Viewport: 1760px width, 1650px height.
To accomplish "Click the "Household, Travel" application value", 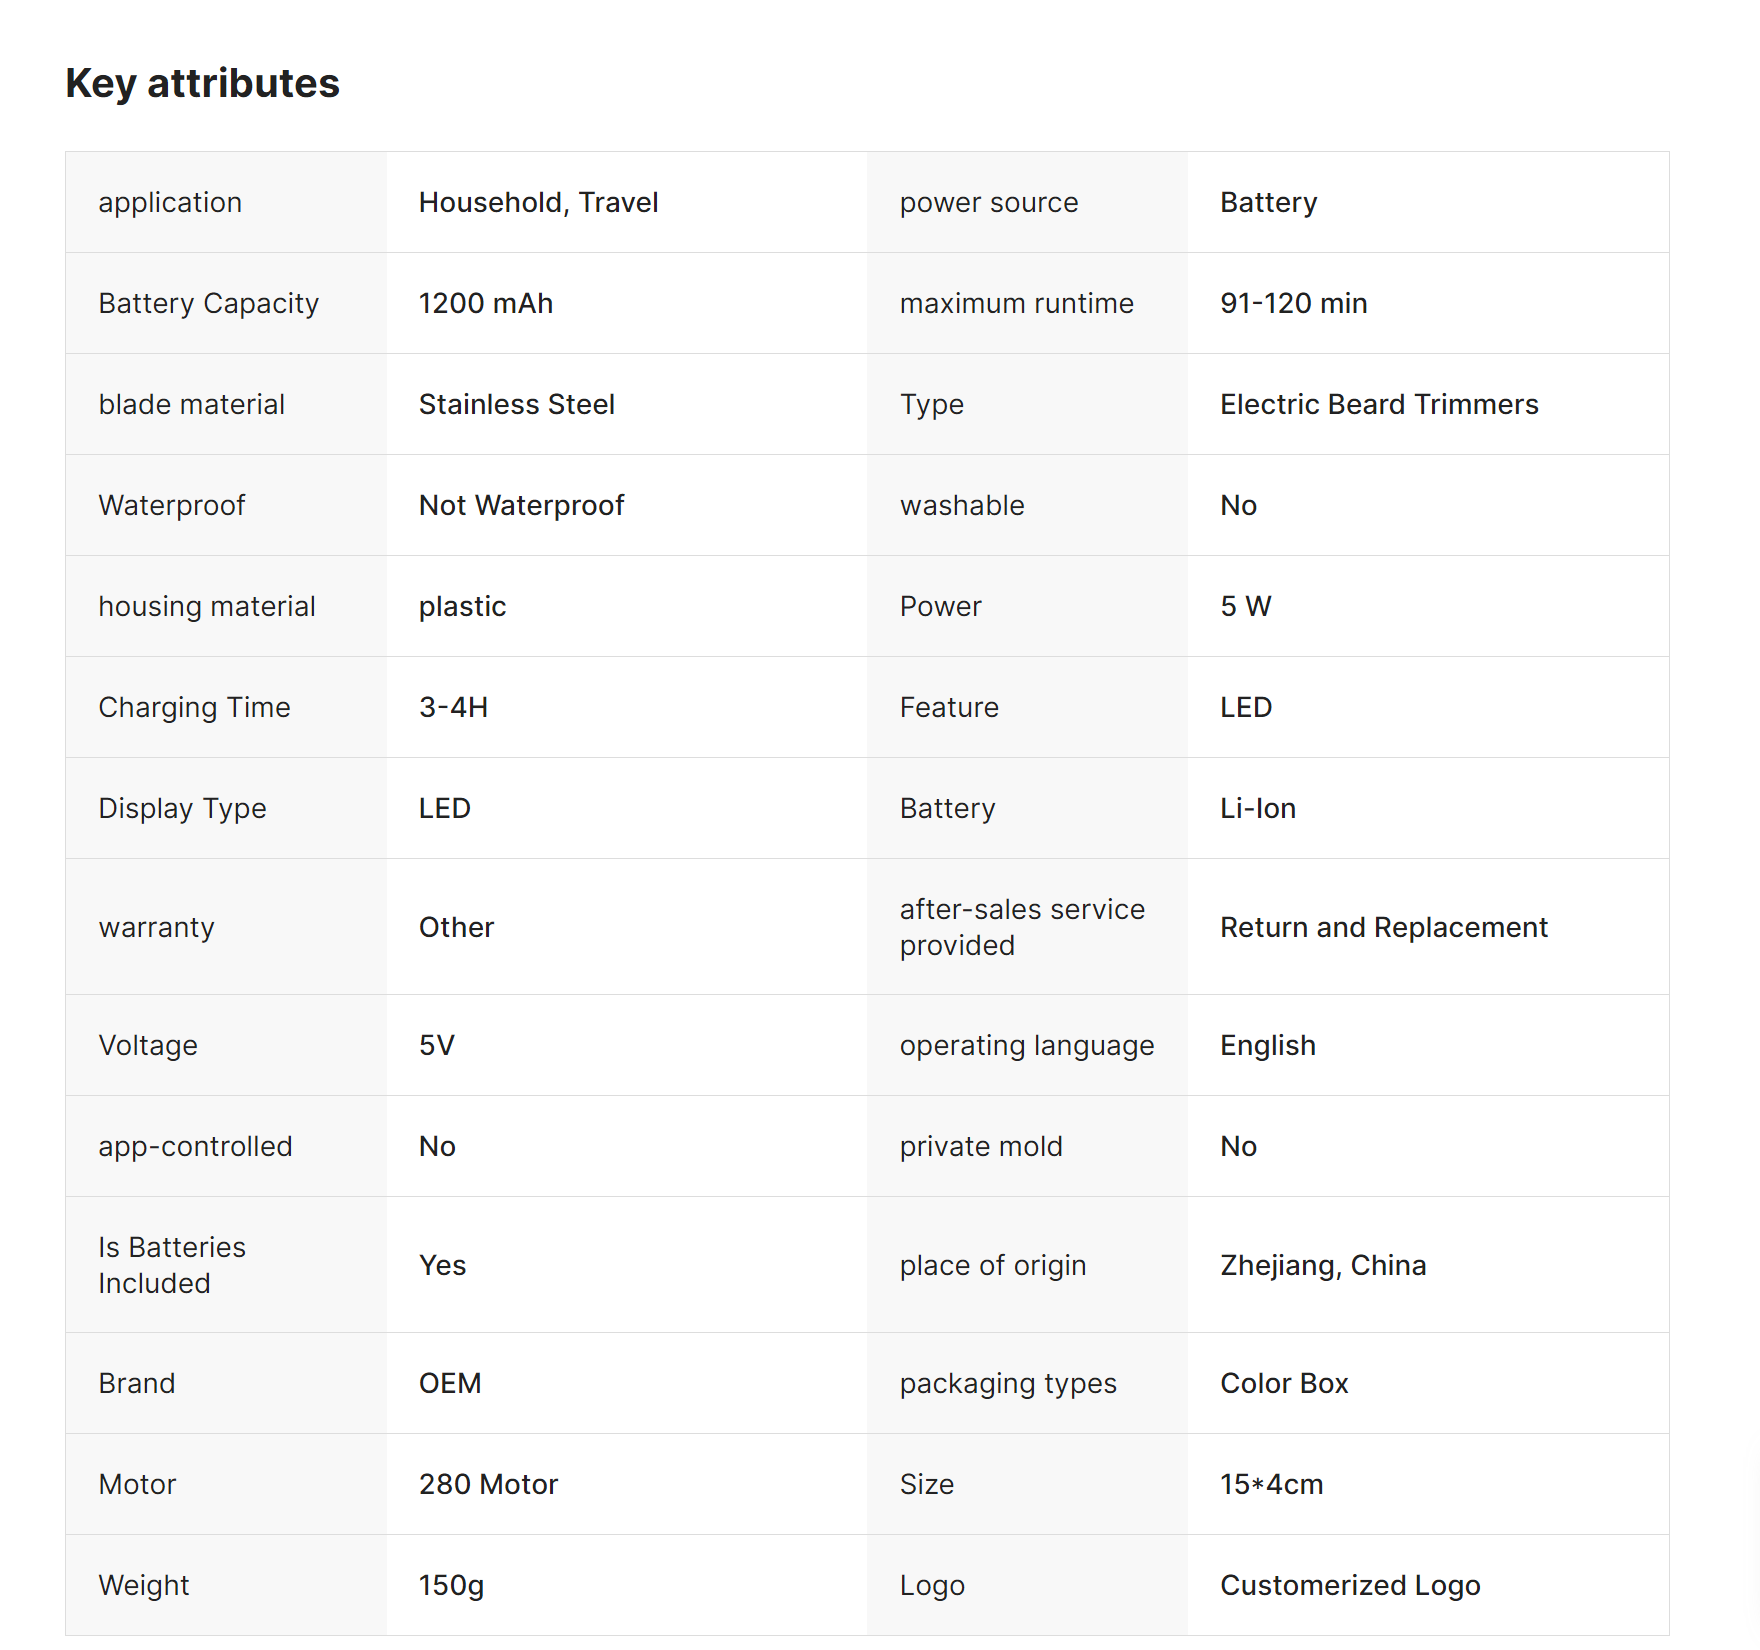I will click(x=538, y=202).
